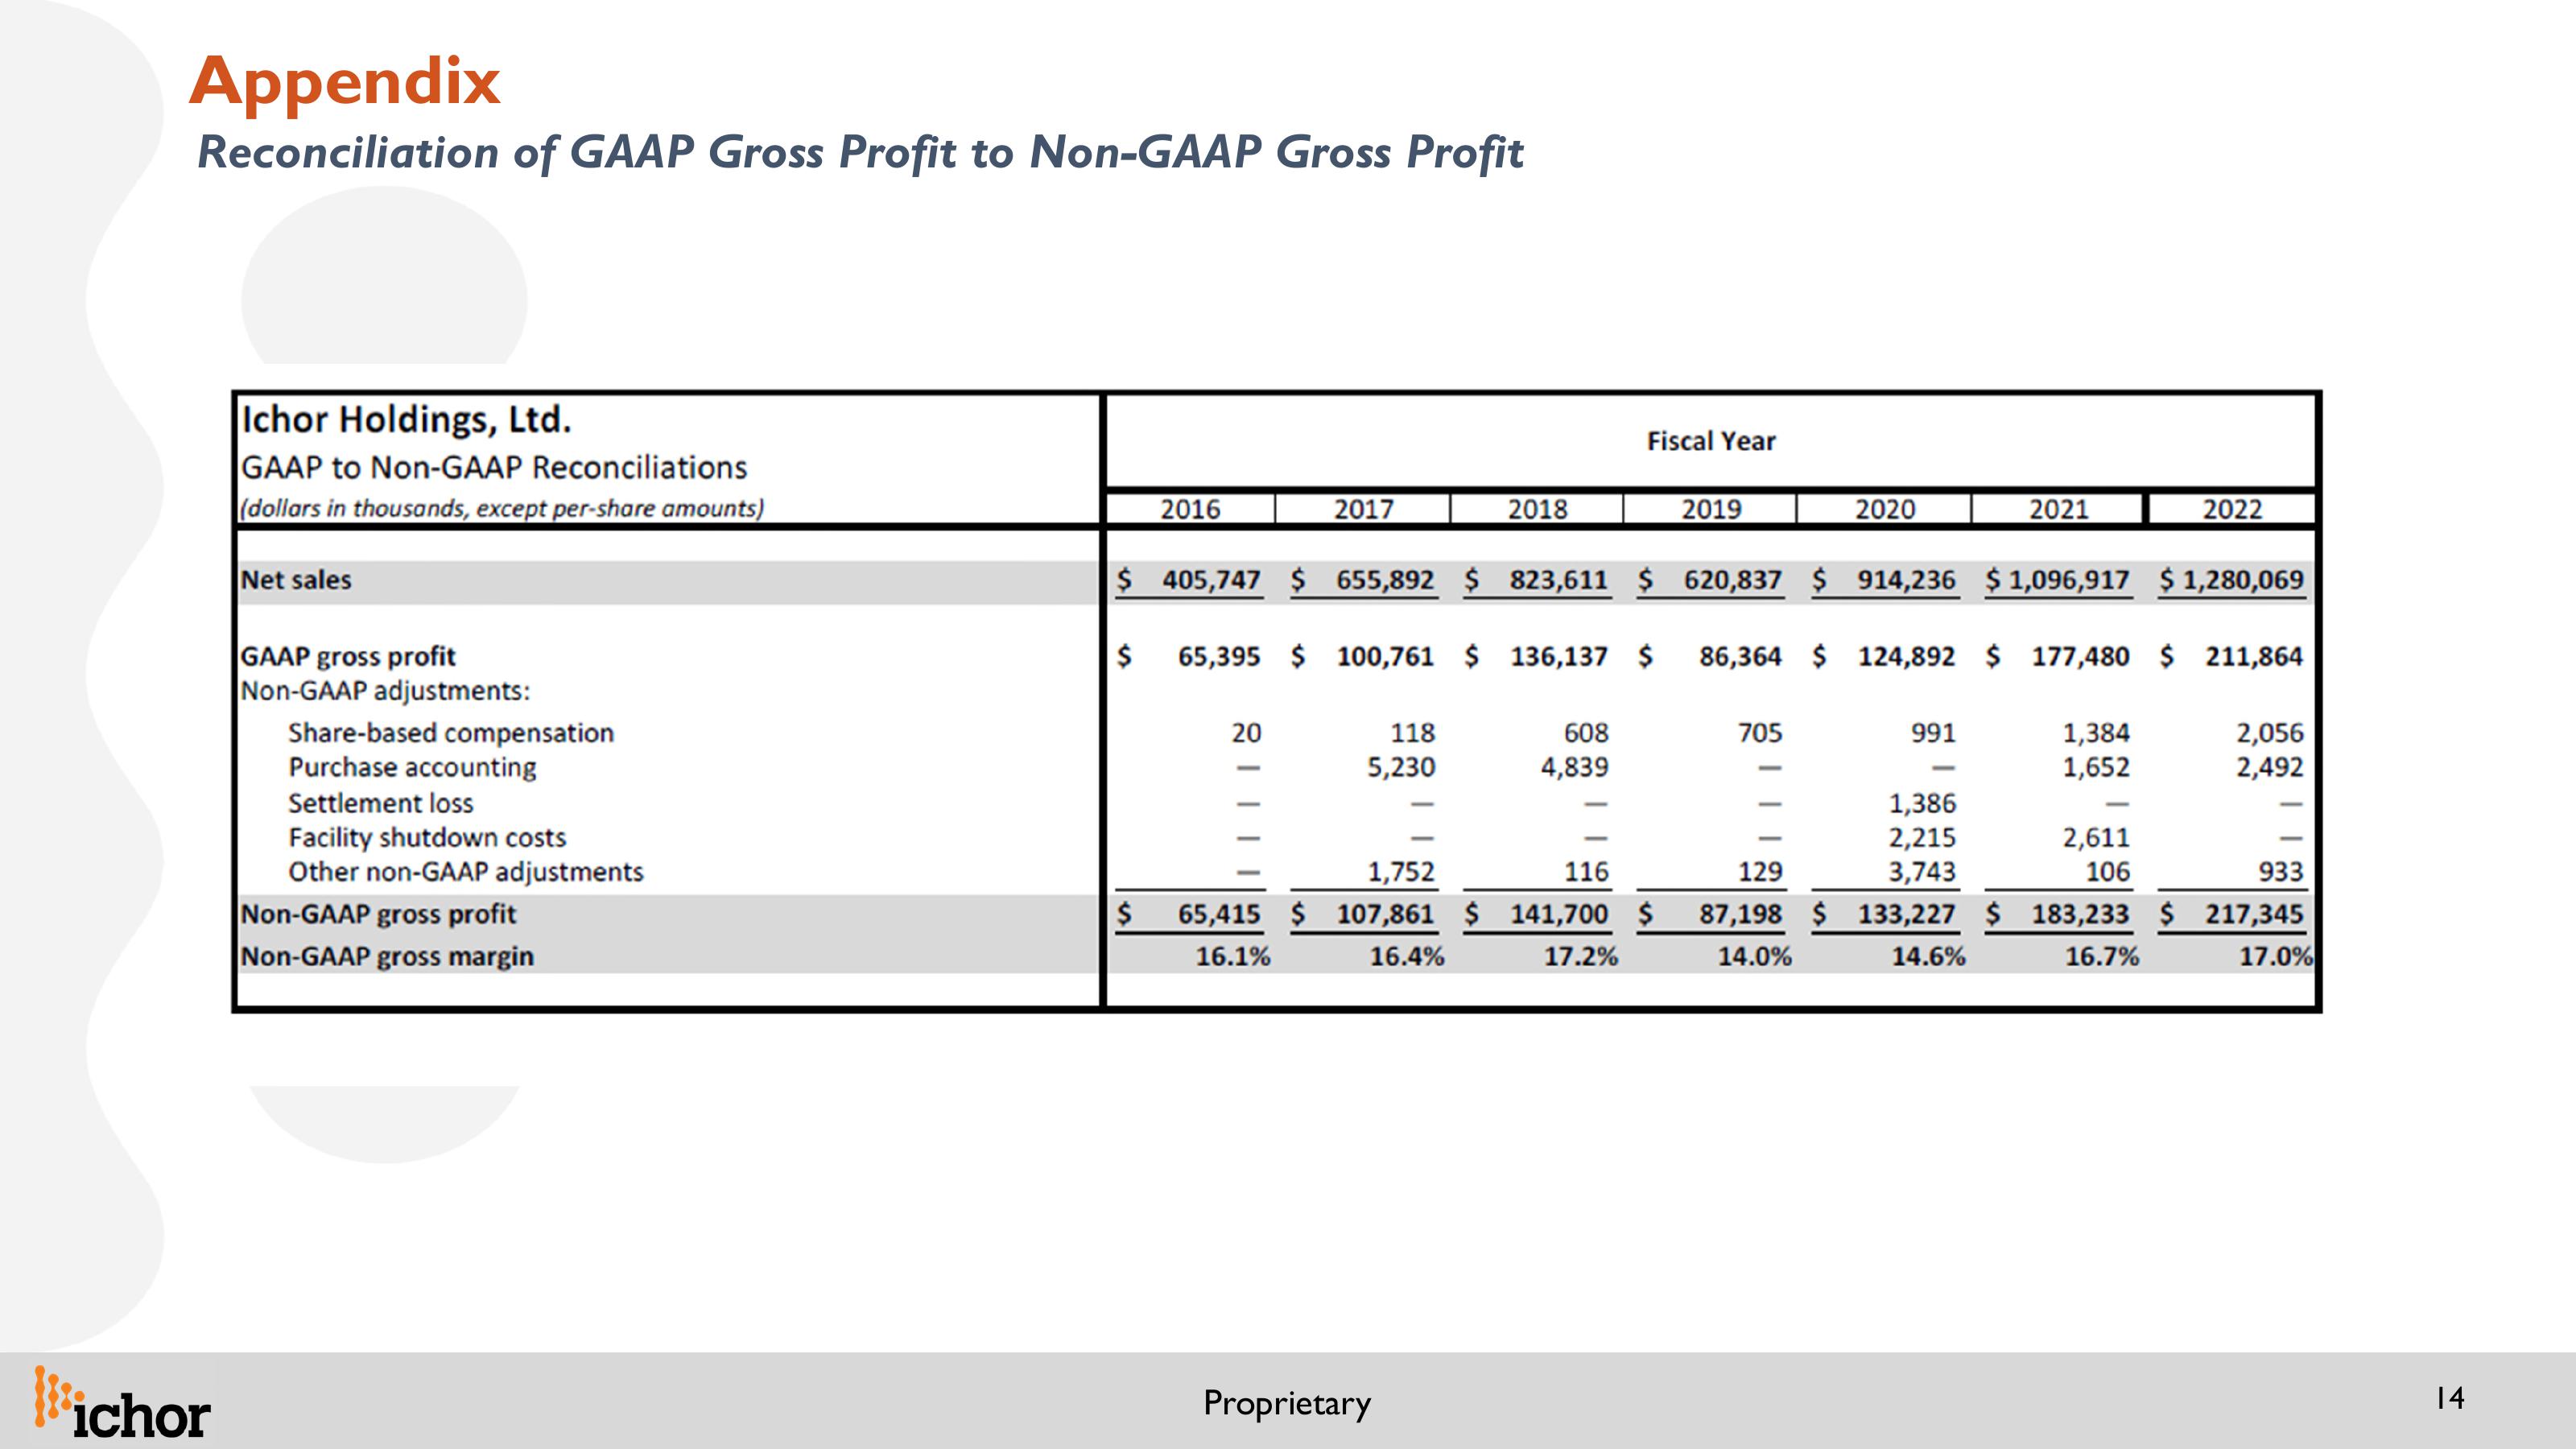This screenshot has height=1449, width=2576.
Task: Click GAAP gross profit value 65,395
Action: pyautogui.click(x=1219, y=657)
